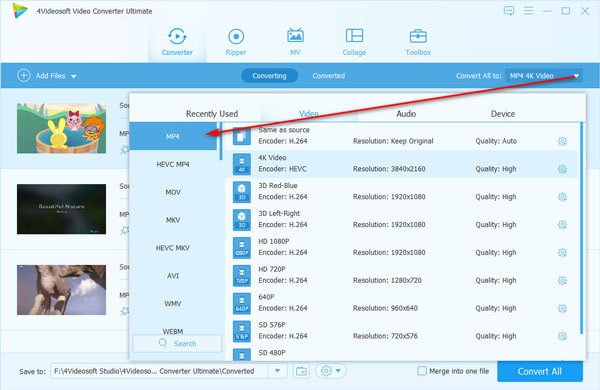The height and width of the screenshot is (390, 600).
Task: Expand the settings gear dropdown at bottom
Action: [x=338, y=370]
